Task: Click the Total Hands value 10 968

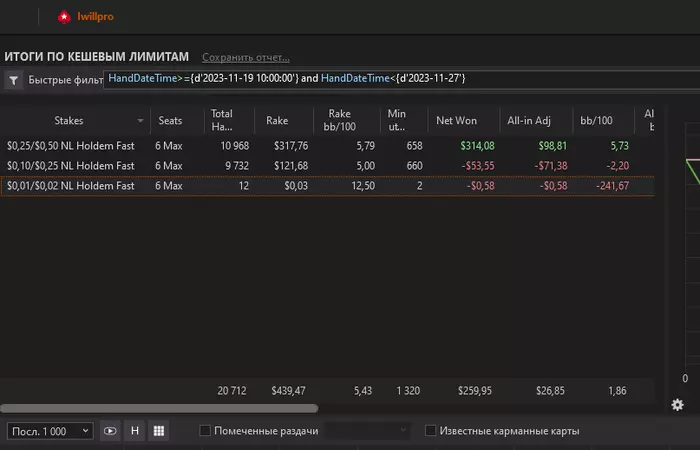Action: (x=235, y=146)
